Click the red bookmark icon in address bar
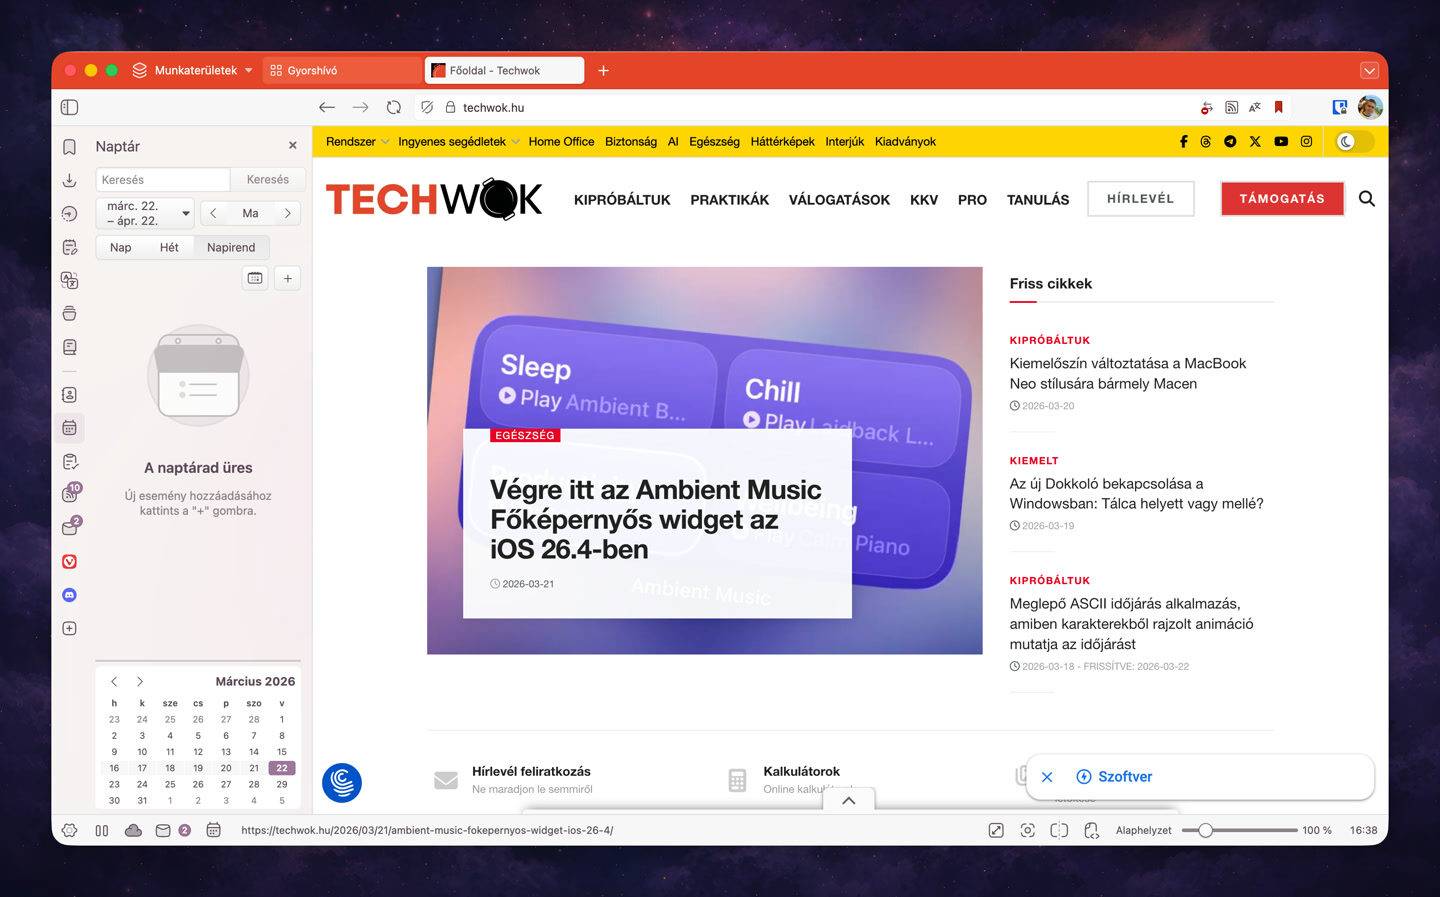The image size is (1440, 897). [1278, 107]
